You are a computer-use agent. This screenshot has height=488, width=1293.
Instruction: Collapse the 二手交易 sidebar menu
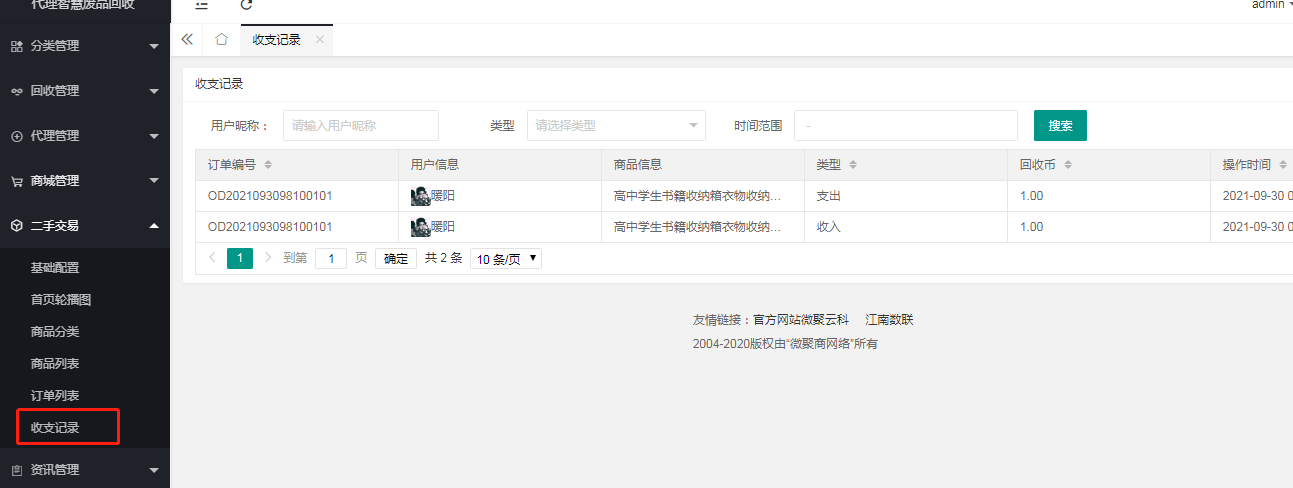[85, 226]
